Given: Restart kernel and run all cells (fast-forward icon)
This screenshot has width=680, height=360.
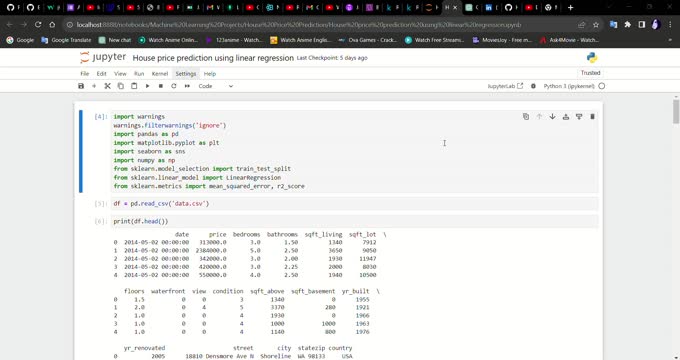Looking at the screenshot, I should 187,86.
